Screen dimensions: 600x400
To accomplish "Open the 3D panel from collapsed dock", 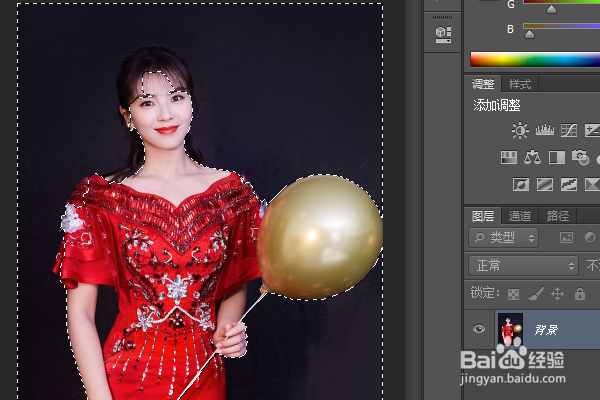I will (x=443, y=34).
